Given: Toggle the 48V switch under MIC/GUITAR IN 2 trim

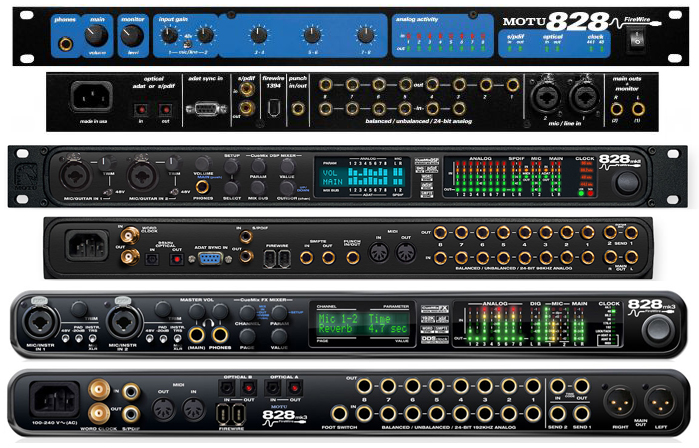Looking at the screenshot, I should 175,192.
